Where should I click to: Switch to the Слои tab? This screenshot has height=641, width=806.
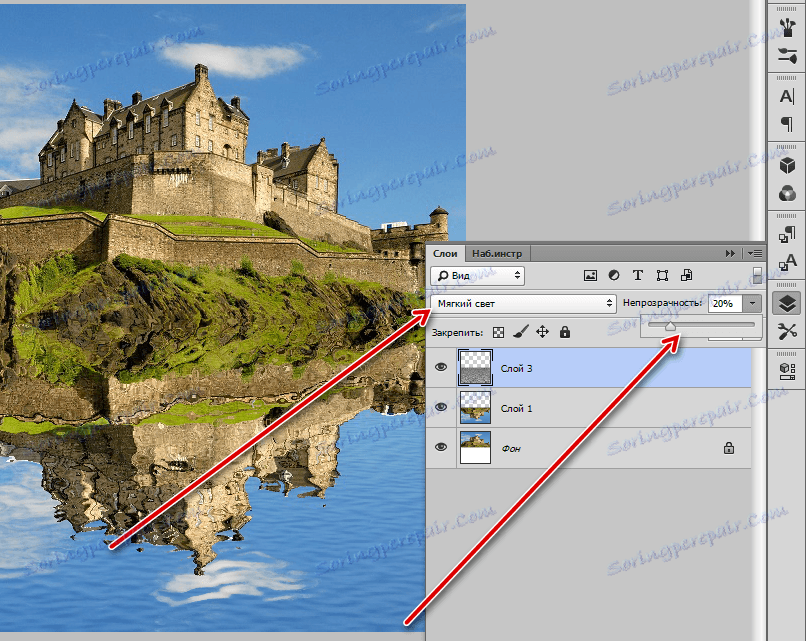(445, 253)
